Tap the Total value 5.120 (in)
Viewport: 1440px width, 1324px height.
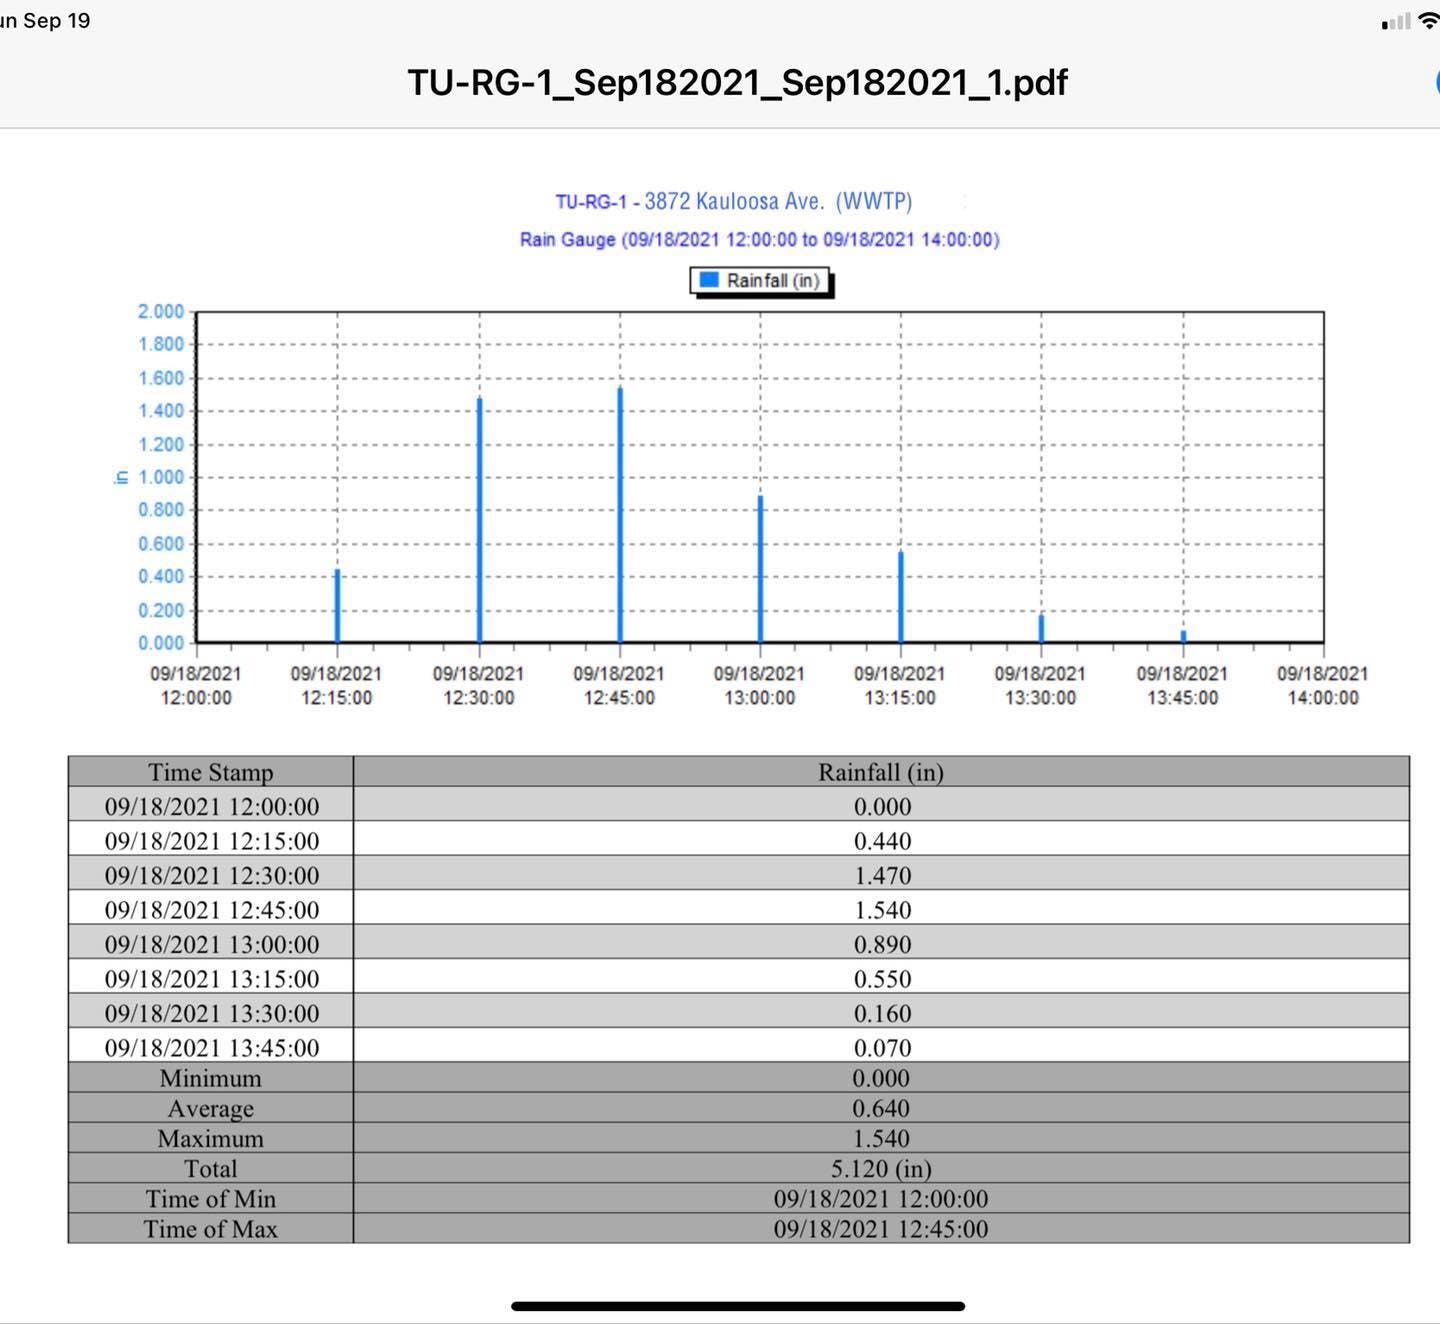(x=881, y=1168)
